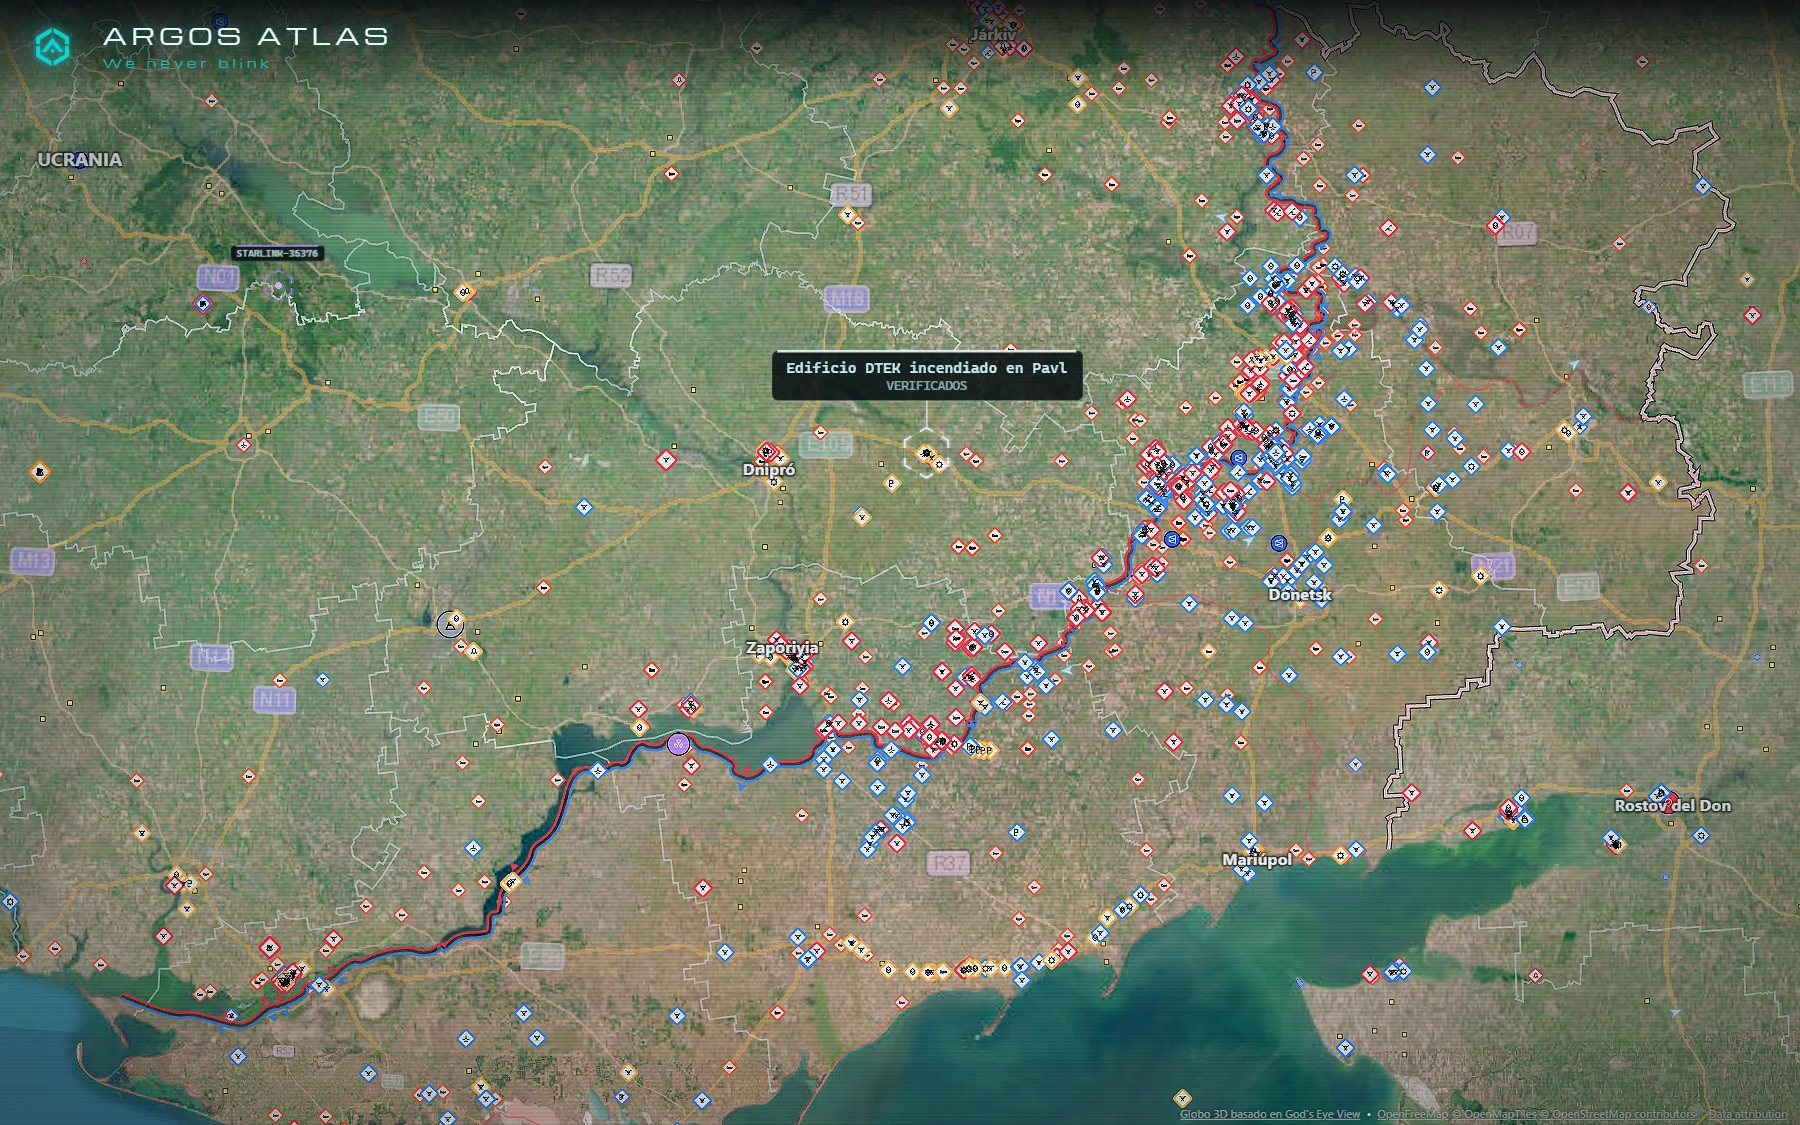Click the N01 road shield

pos(218,277)
